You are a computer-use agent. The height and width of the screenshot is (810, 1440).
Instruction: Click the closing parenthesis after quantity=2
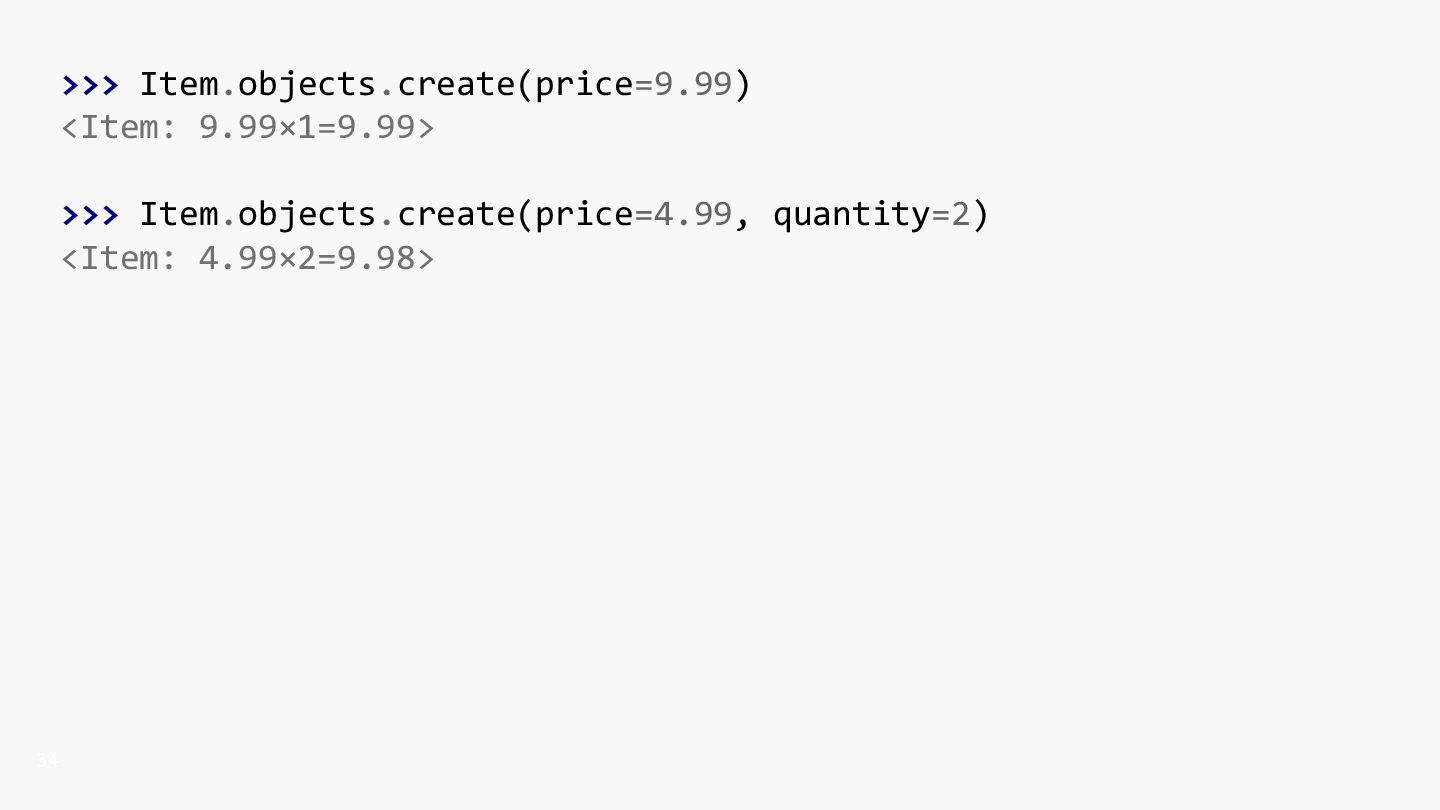pos(981,214)
